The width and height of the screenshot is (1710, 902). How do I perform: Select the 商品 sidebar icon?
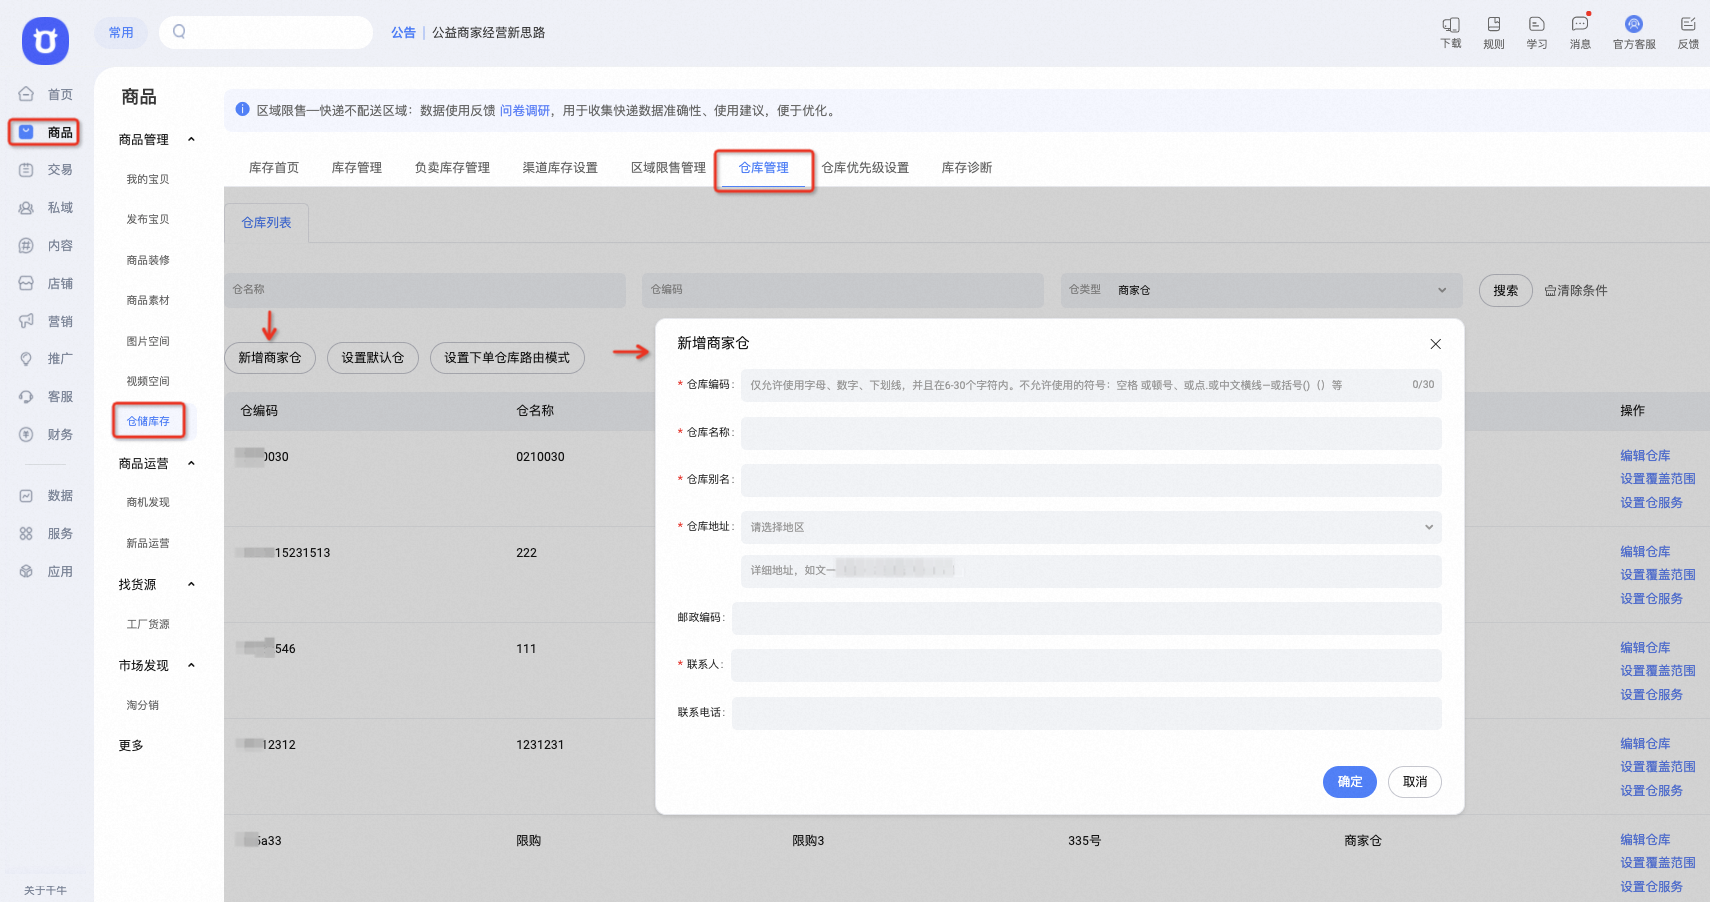click(26, 132)
